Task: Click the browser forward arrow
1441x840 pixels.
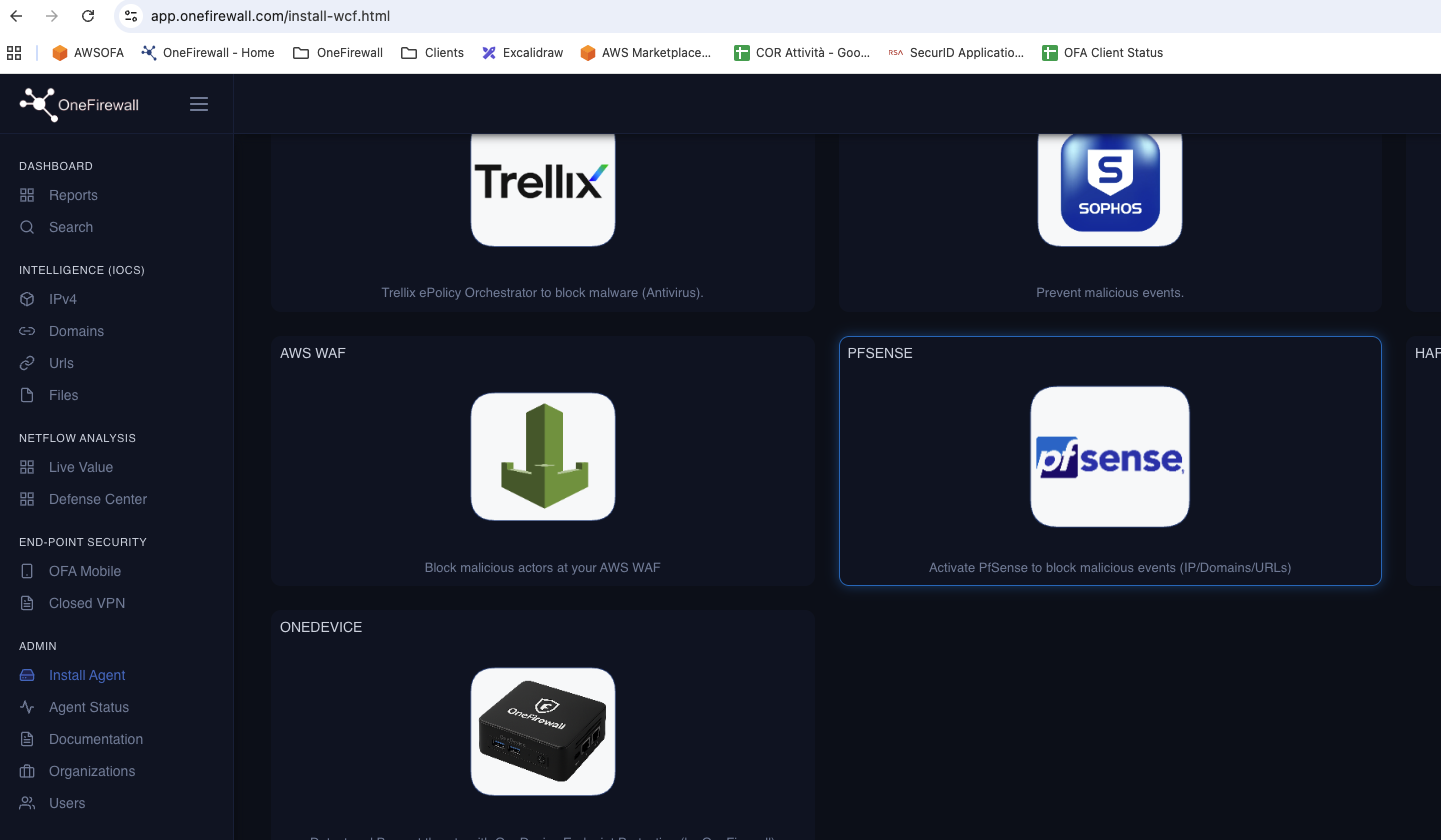Action: [52, 16]
